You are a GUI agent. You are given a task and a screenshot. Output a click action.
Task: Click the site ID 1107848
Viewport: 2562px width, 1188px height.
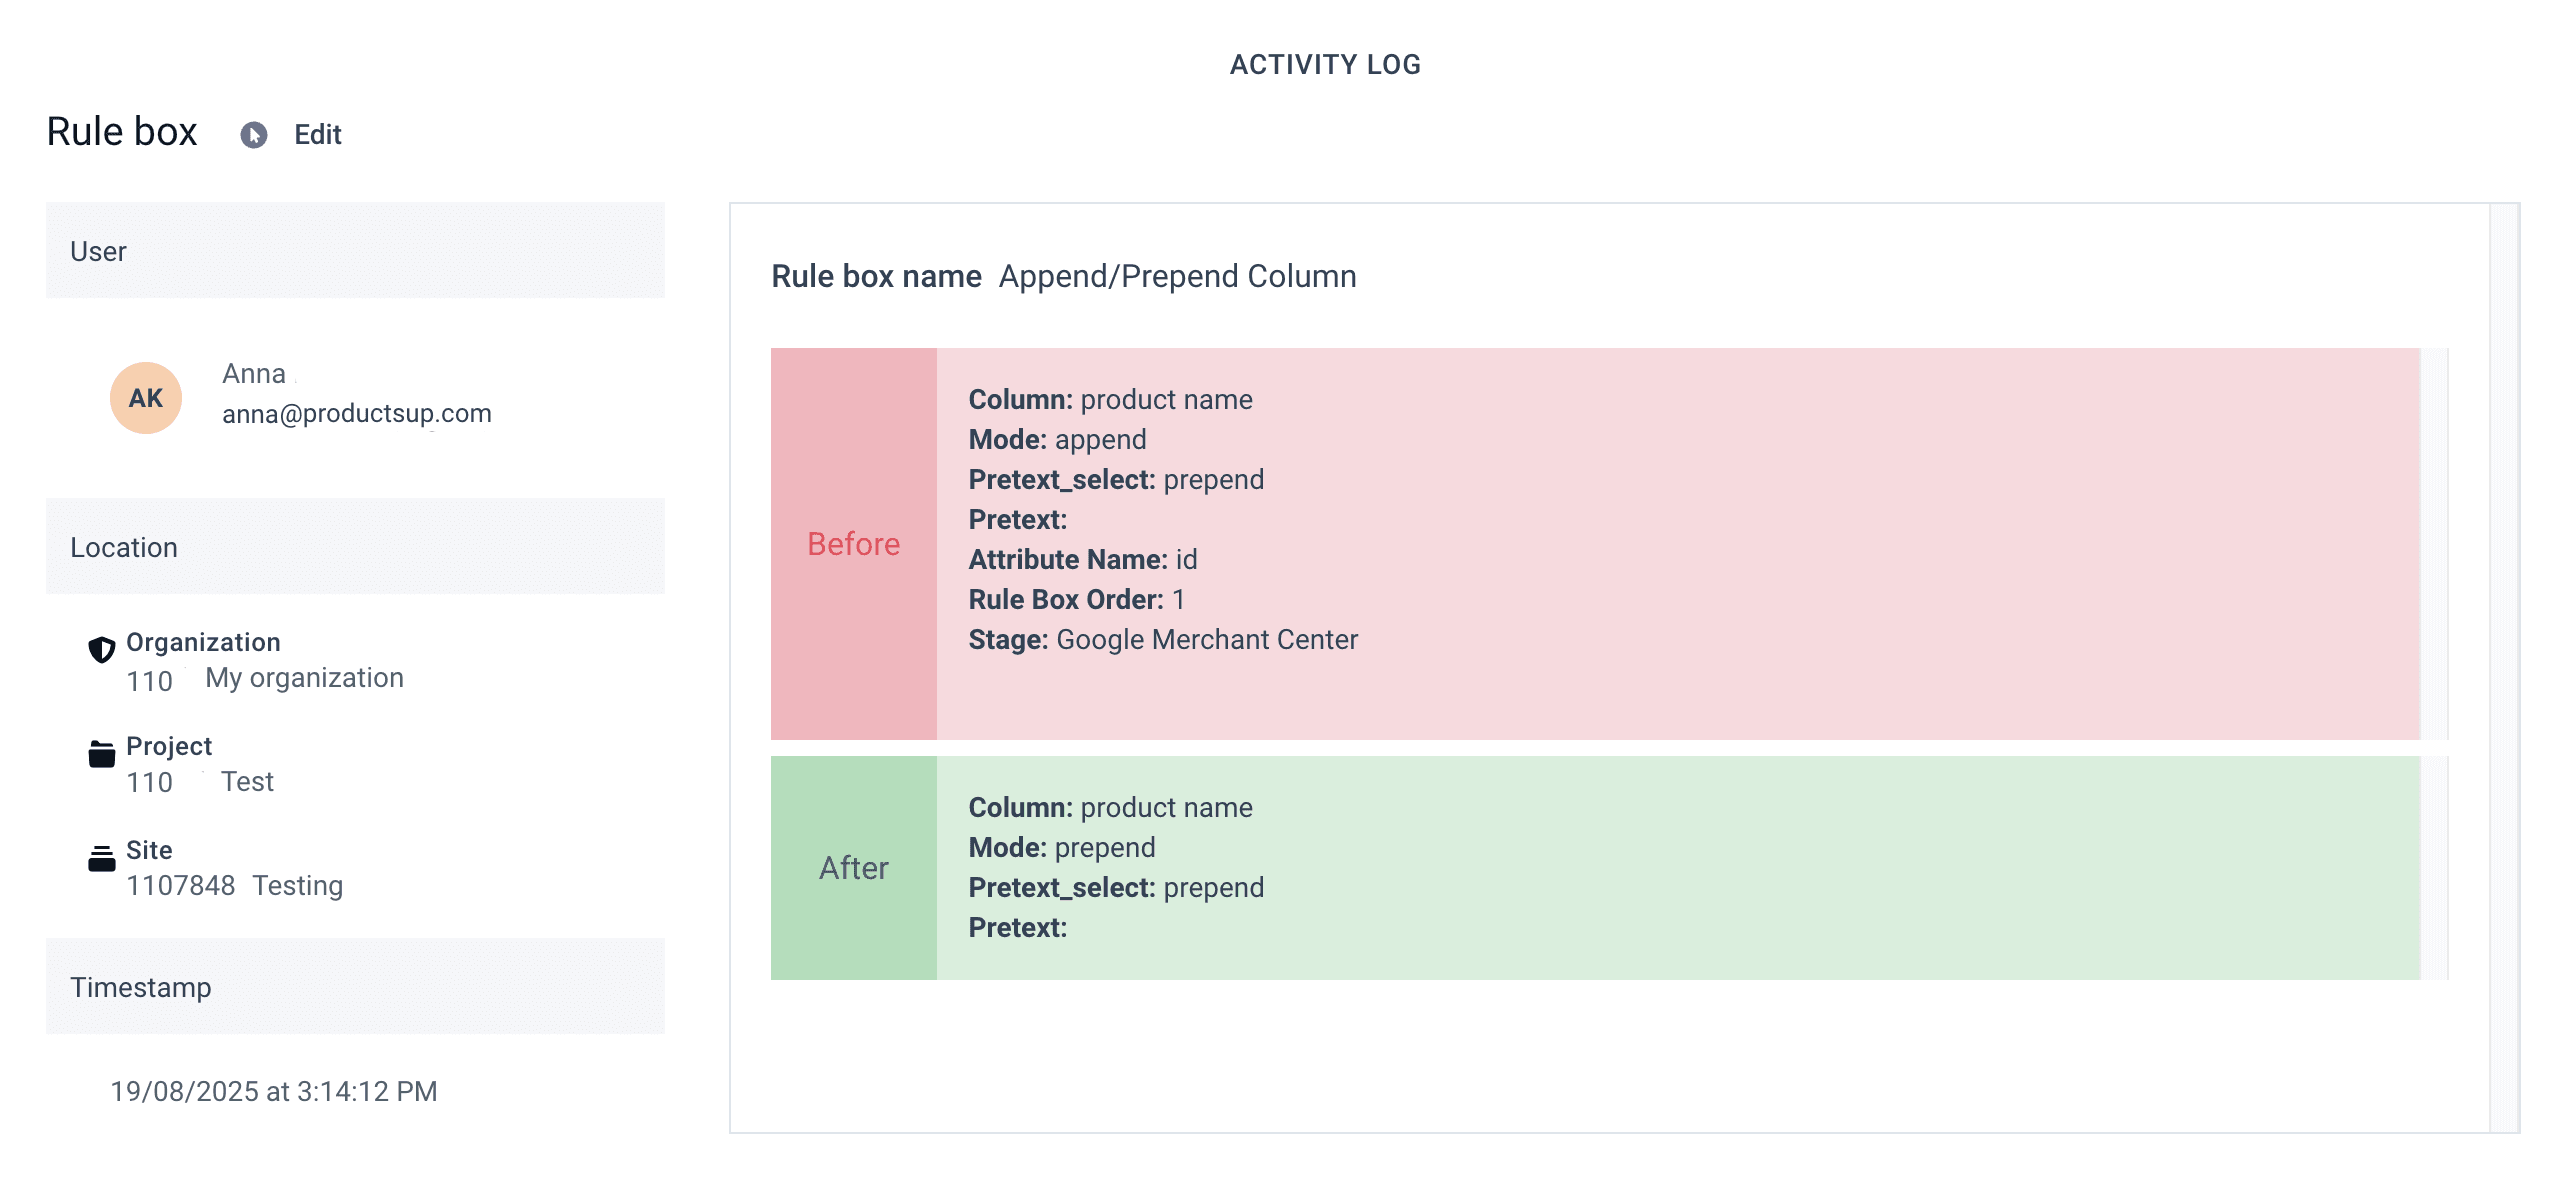tap(180, 886)
